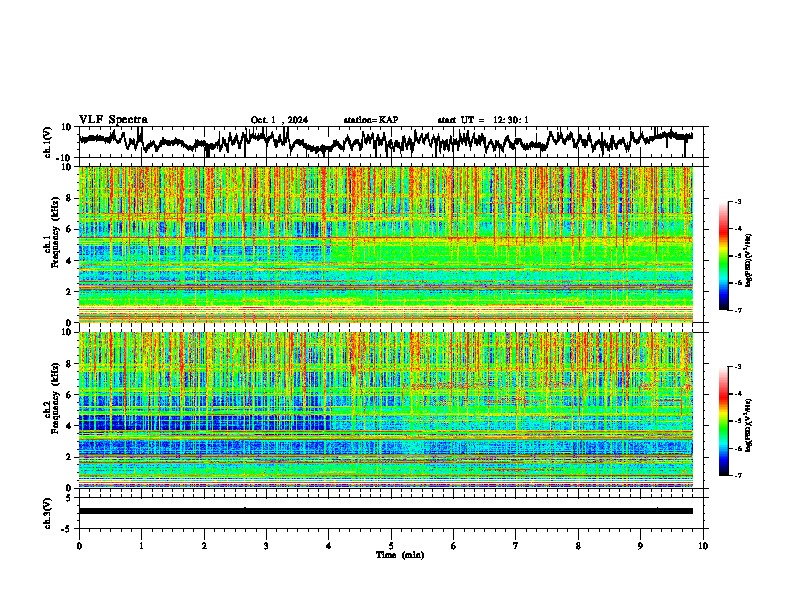Click the "-5" tick of ch.3(V) axis
The width and height of the screenshot is (792, 612).
[x=68, y=529]
